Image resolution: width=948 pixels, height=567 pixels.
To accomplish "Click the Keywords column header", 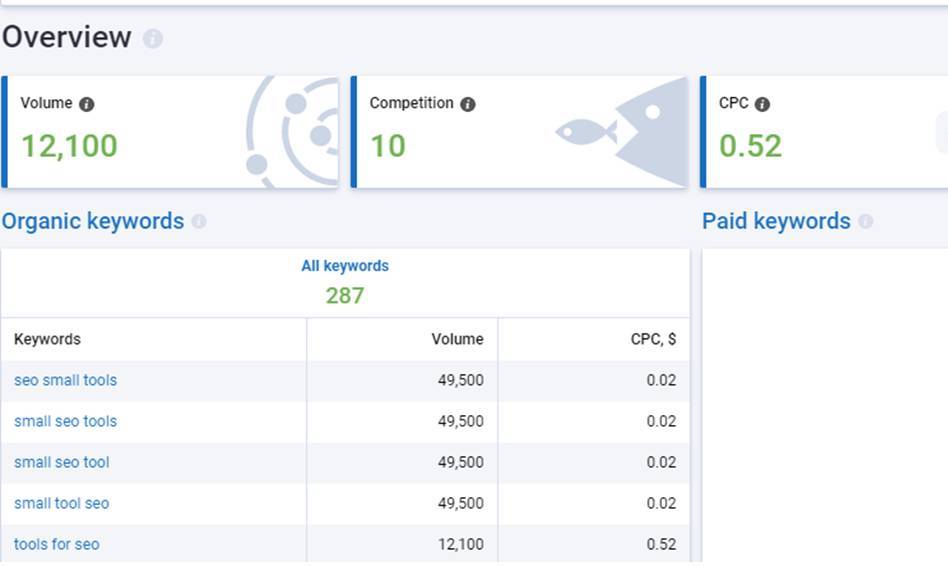I will [x=47, y=339].
